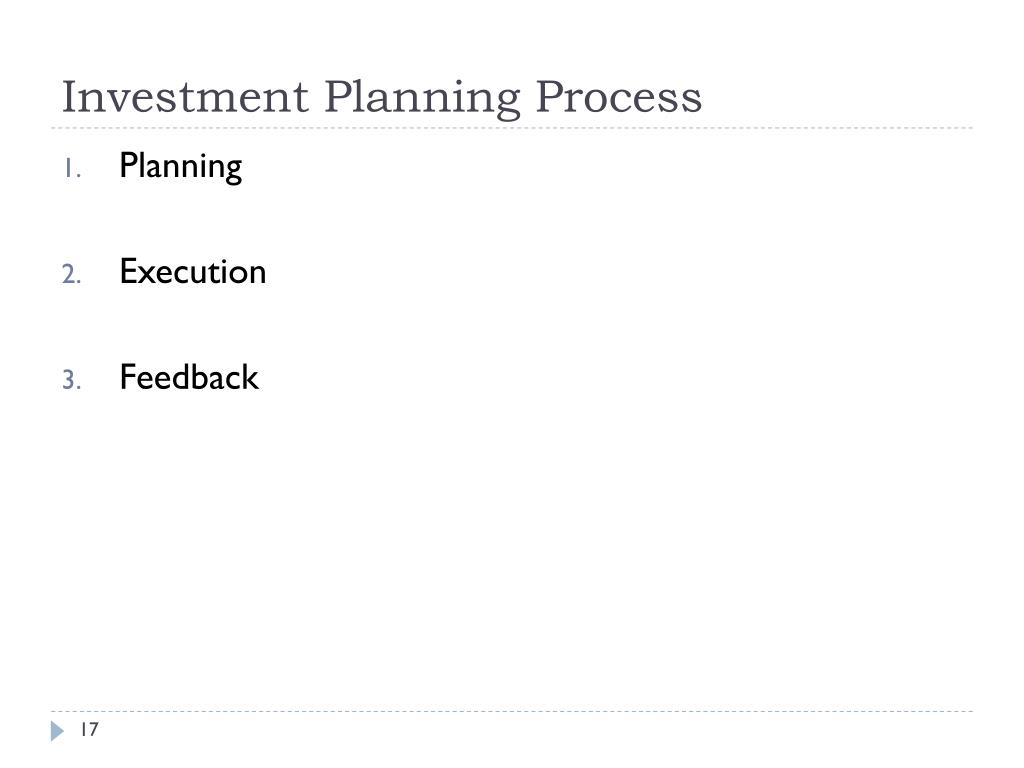This screenshot has height=768, width=1024.
Task: Click the dotted divider line under the title
Action: coord(512,128)
